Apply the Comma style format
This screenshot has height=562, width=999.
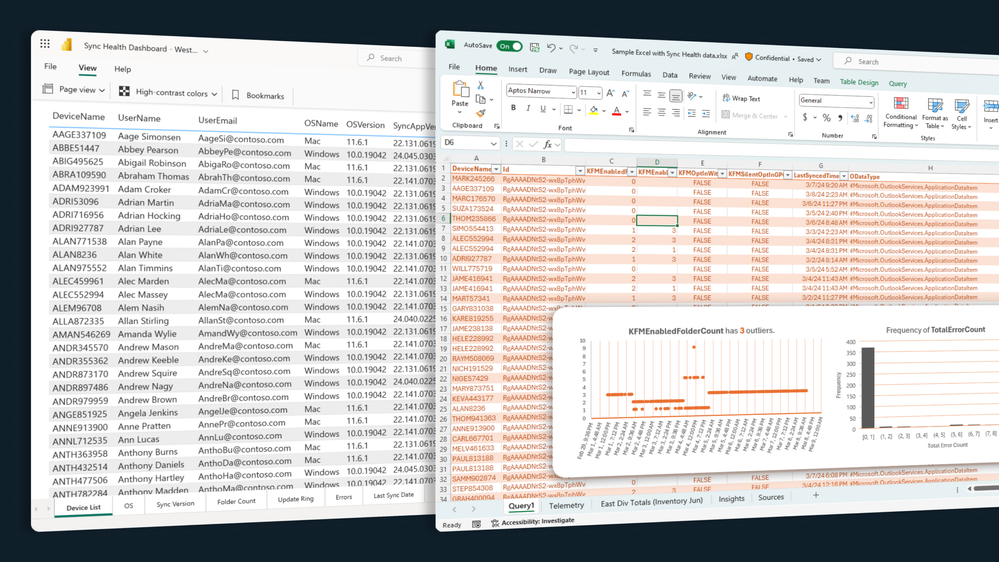point(840,118)
